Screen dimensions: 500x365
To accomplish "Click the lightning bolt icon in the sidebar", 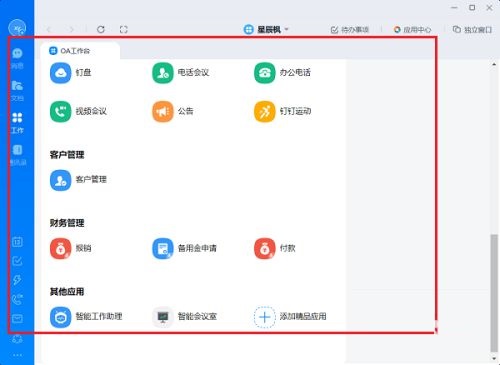I will (17, 280).
